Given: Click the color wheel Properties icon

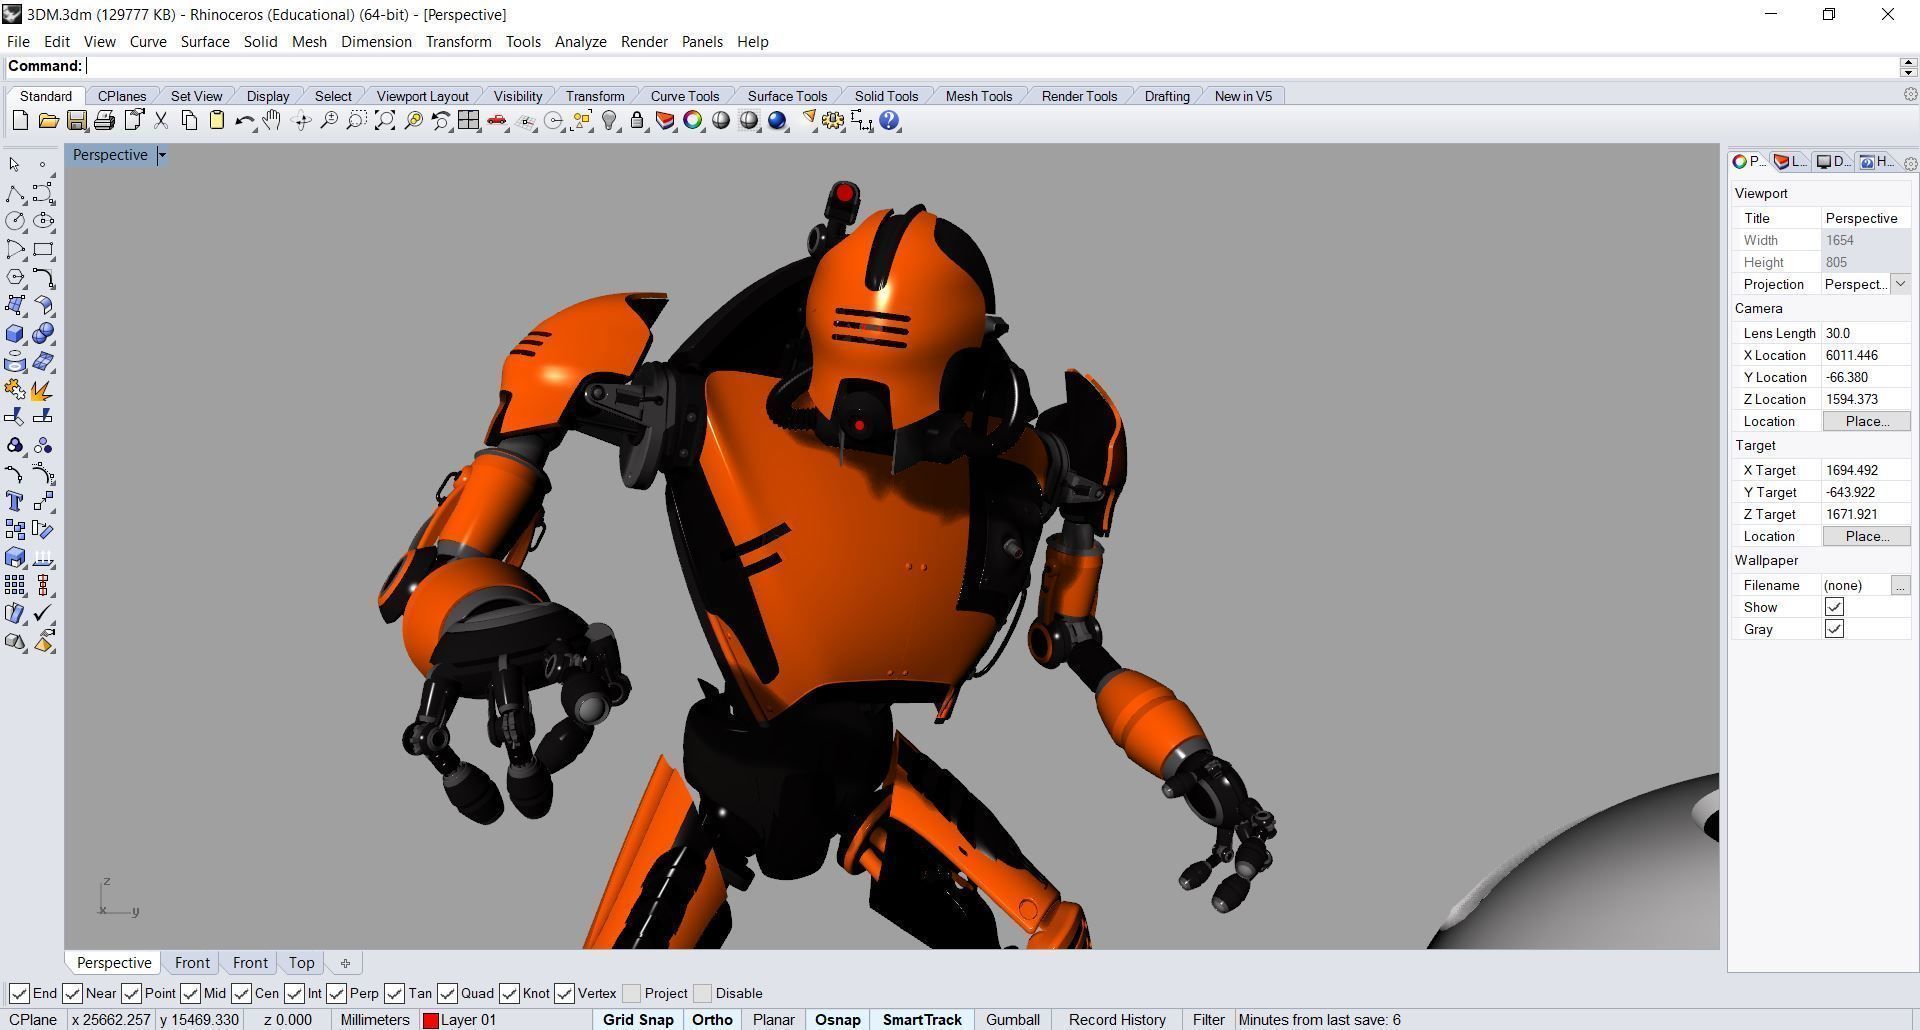Looking at the screenshot, I should coord(693,121).
